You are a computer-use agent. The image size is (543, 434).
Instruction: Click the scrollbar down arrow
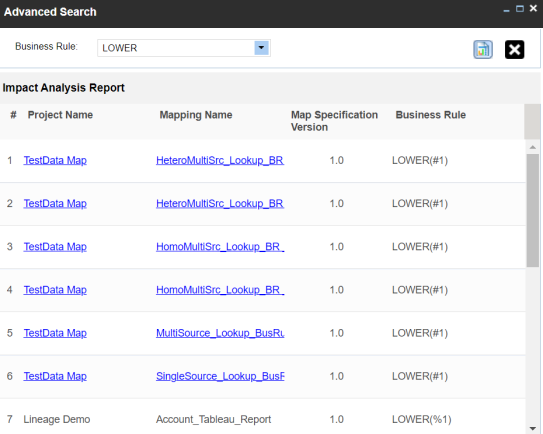coord(533,429)
